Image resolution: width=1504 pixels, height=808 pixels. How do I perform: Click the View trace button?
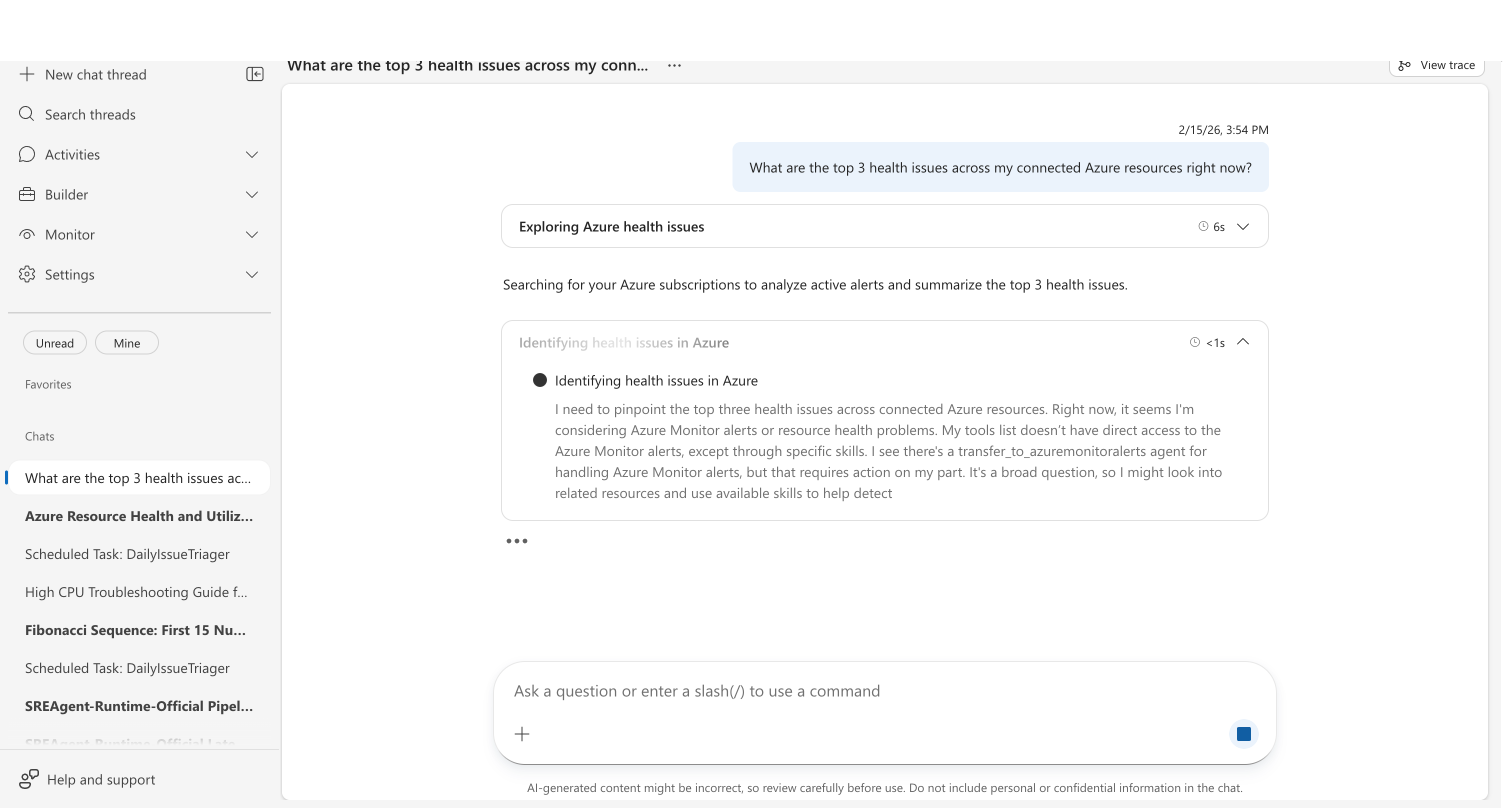pyautogui.click(x=1437, y=65)
